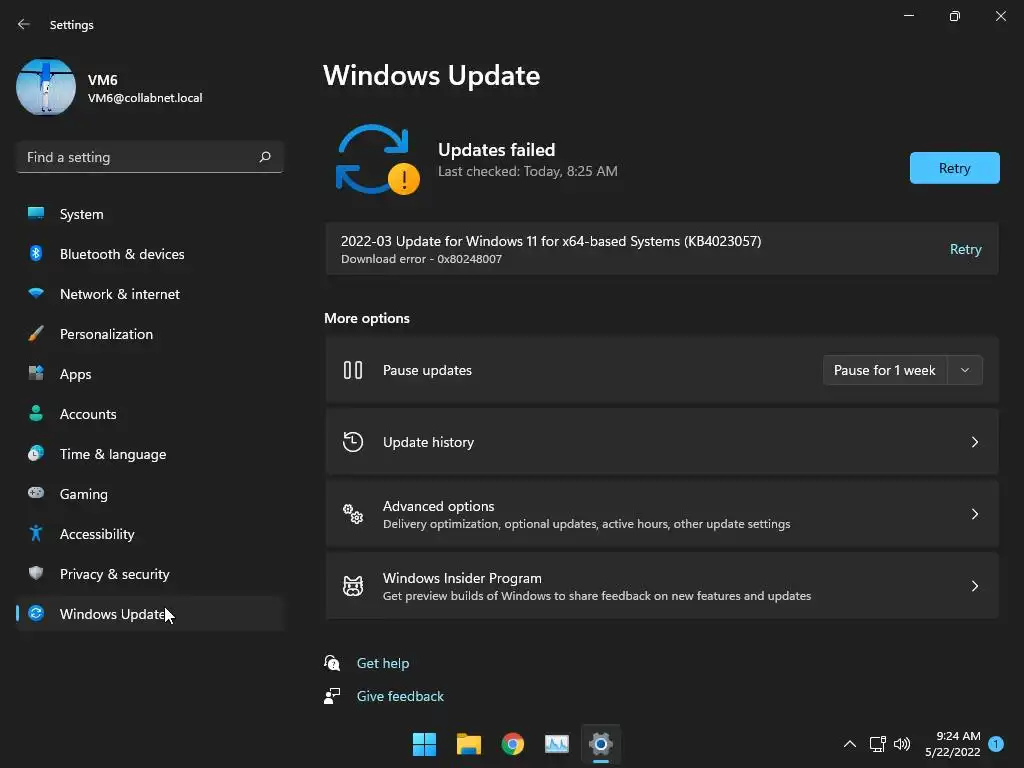Click the Windows Insider cat icon
Viewport: 1024px width, 768px height.
coord(353,586)
